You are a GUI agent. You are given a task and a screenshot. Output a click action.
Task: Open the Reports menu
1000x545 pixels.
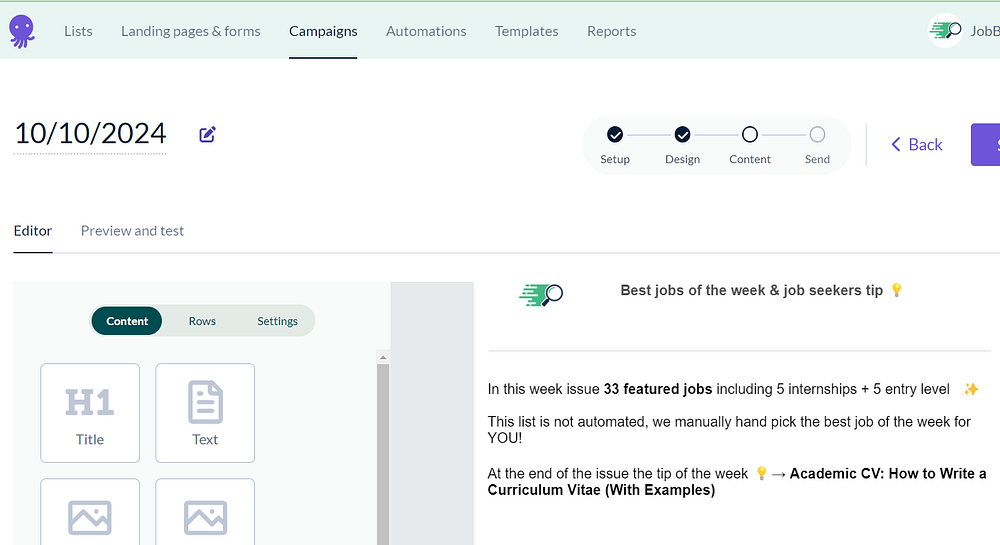coord(611,31)
